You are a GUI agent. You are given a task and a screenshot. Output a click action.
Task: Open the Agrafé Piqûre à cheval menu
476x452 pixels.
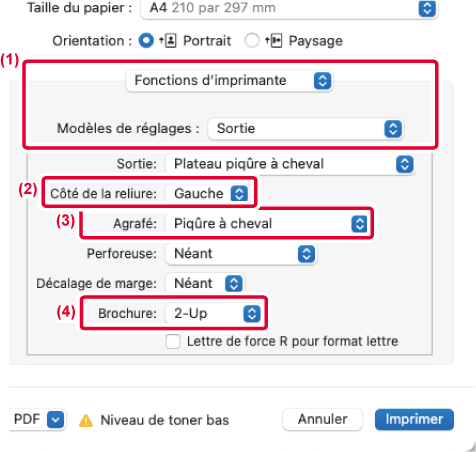[267, 224]
